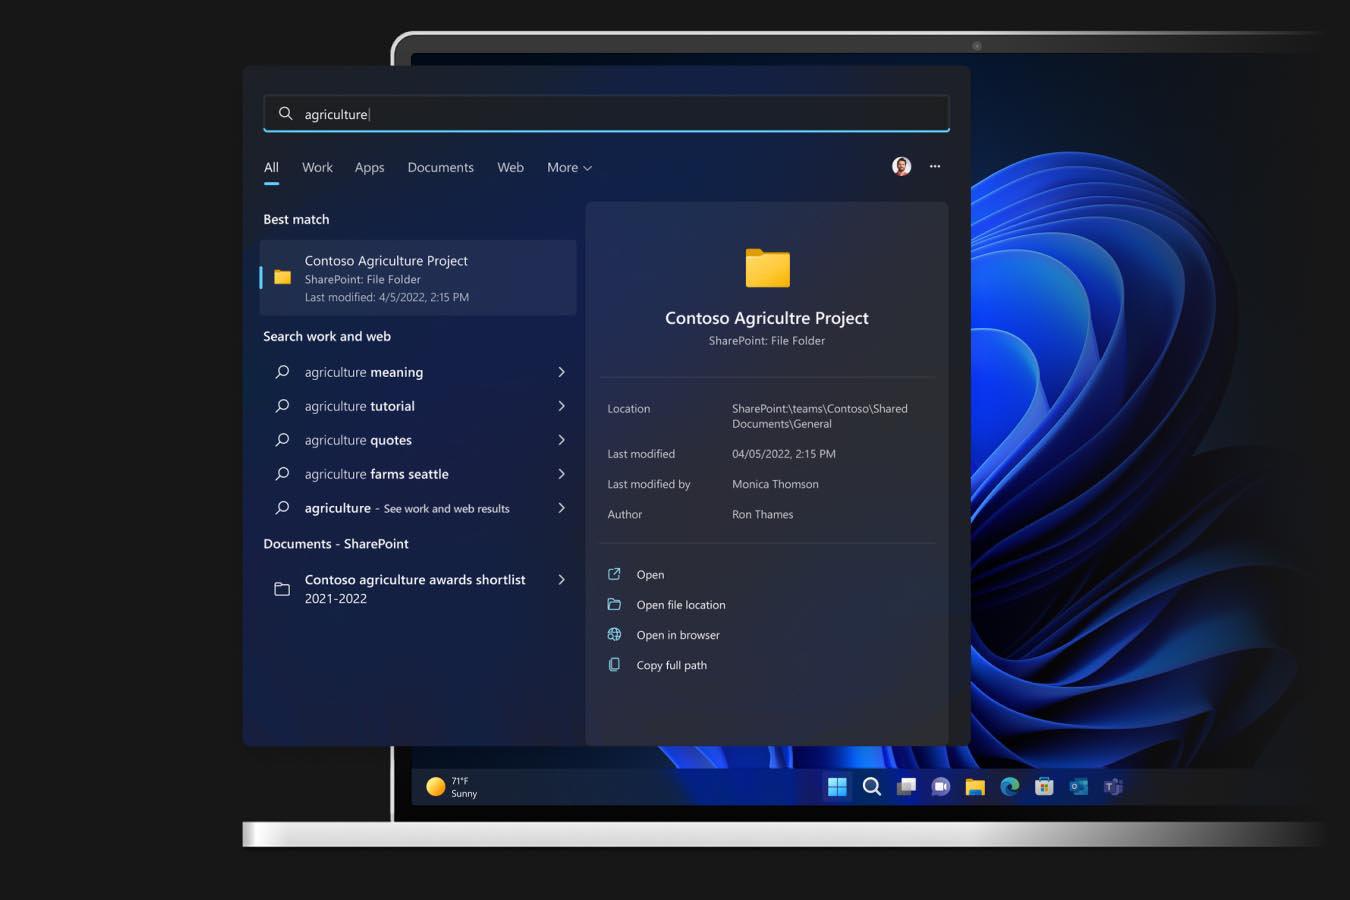Click Open in the preview pane

pos(650,575)
